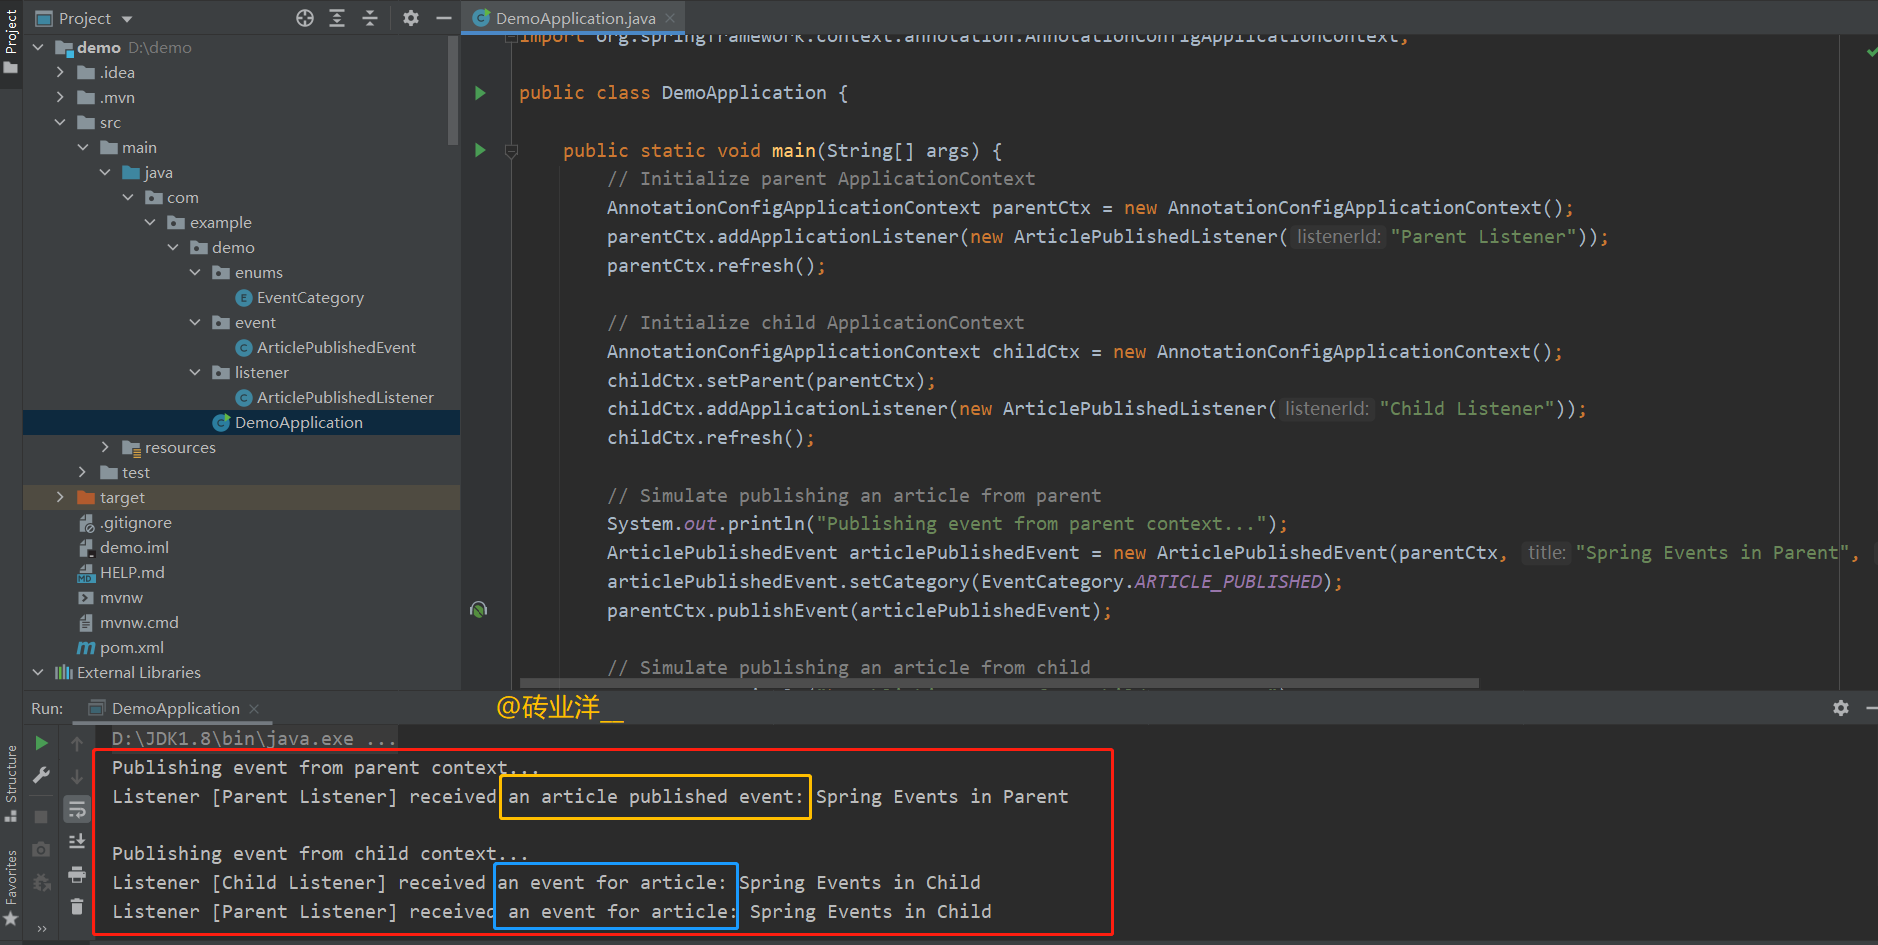This screenshot has width=1878, height=945.
Task: Expand the .mvn folder
Action: tap(60, 97)
